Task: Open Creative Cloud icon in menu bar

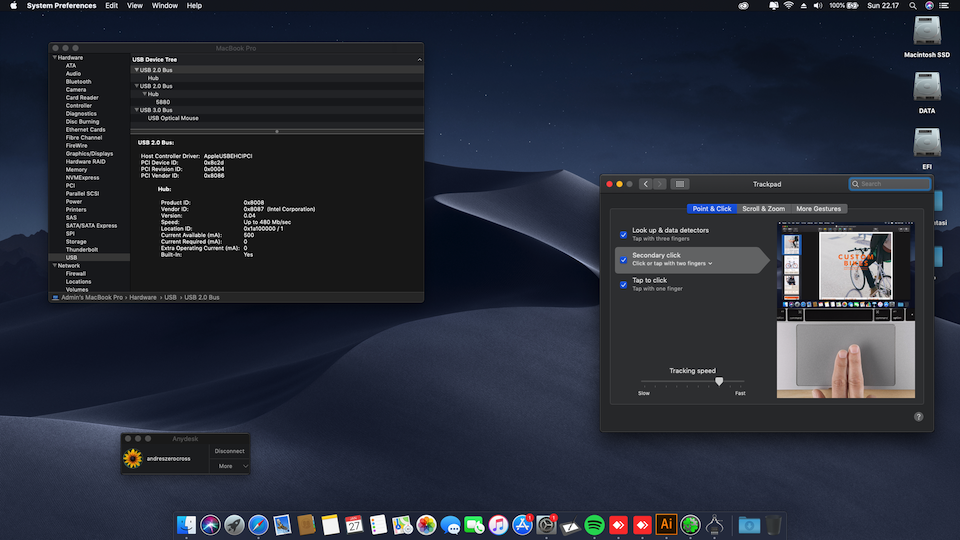Action: pos(743,6)
